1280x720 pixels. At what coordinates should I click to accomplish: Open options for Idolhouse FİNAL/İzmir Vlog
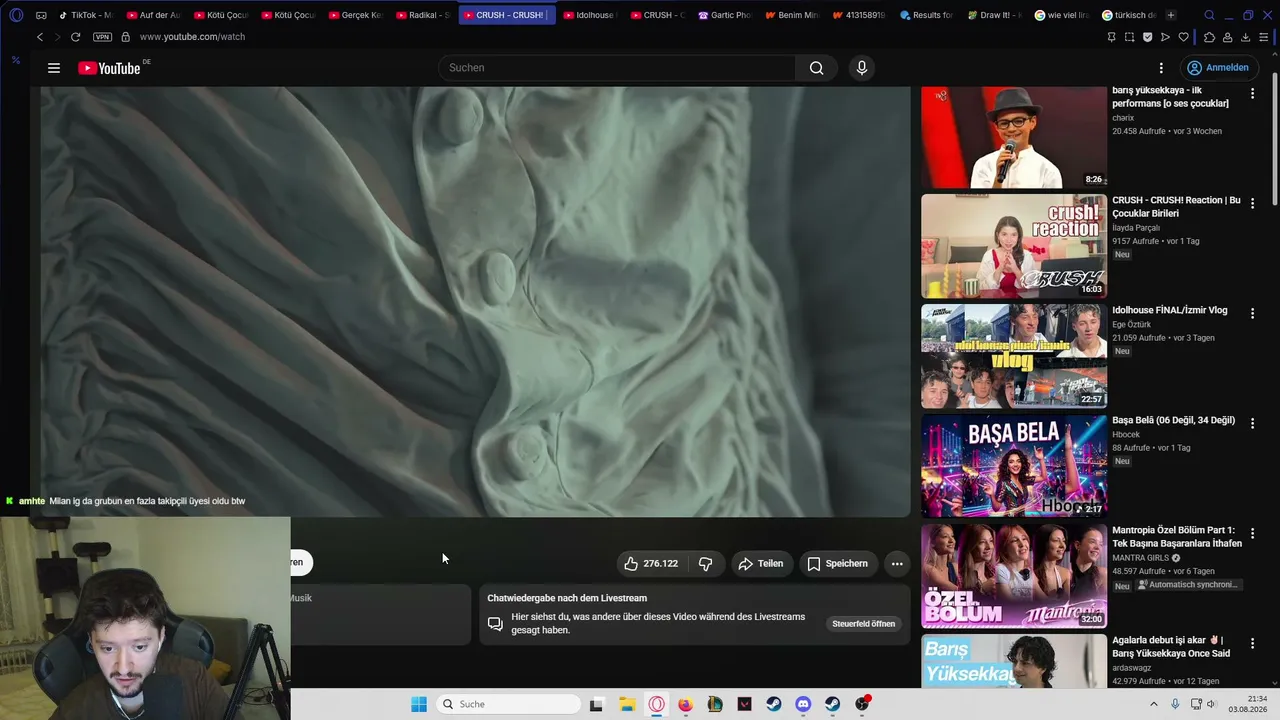[x=1252, y=314]
